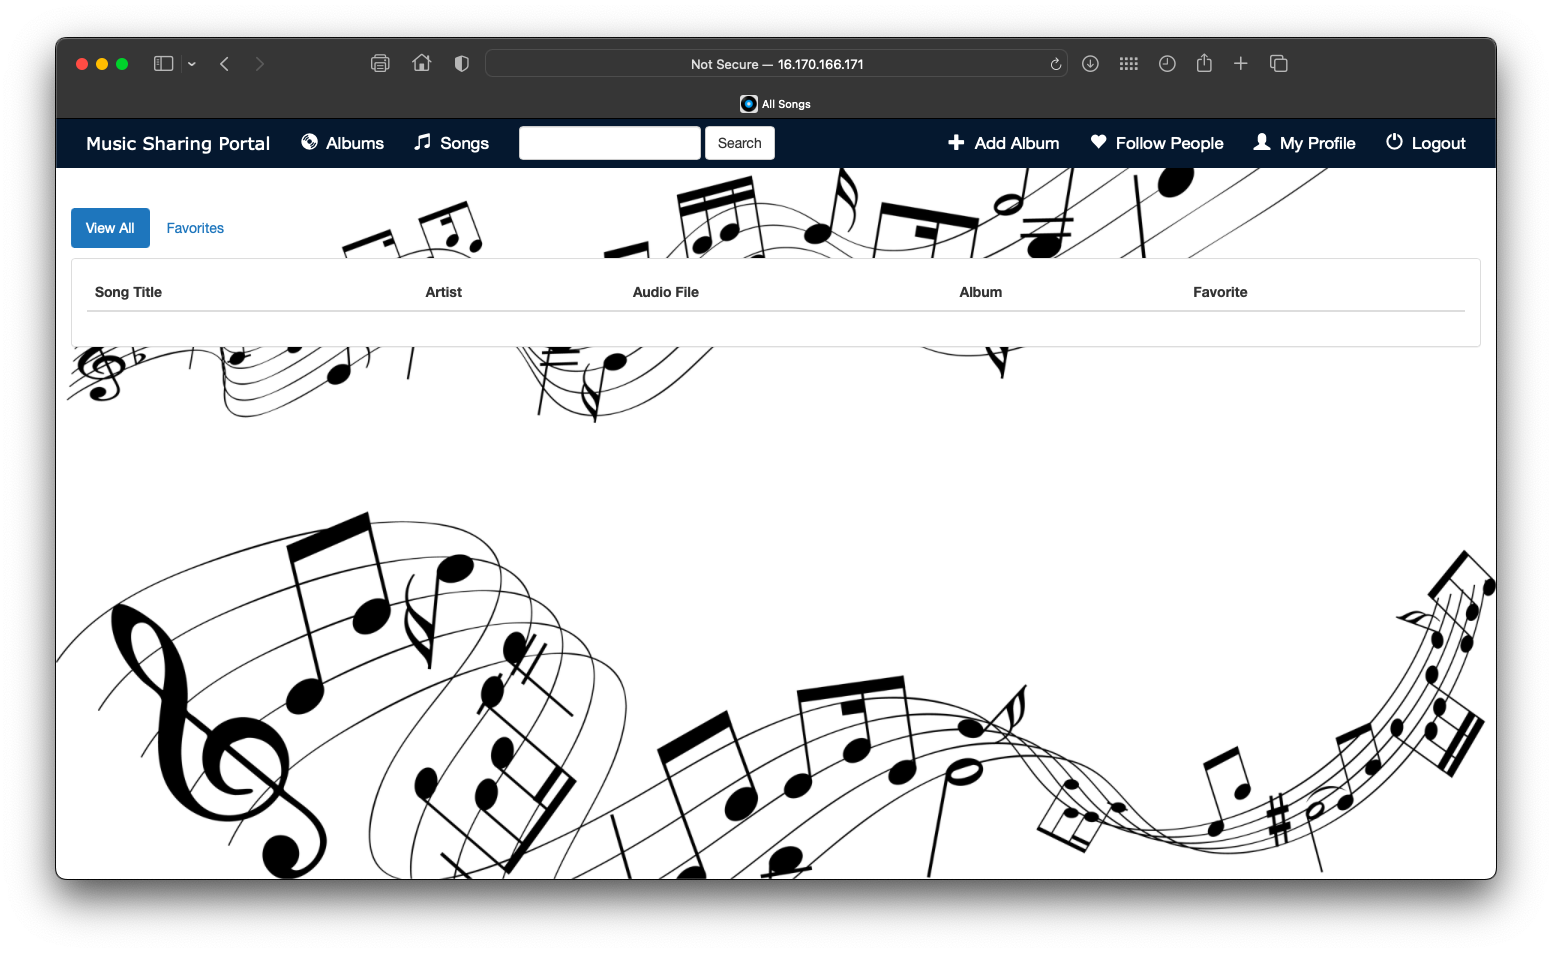Switch to the Favorites tab
The height and width of the screenshot is (953, 1552).
pyautogui.click(x=195, y=228)
